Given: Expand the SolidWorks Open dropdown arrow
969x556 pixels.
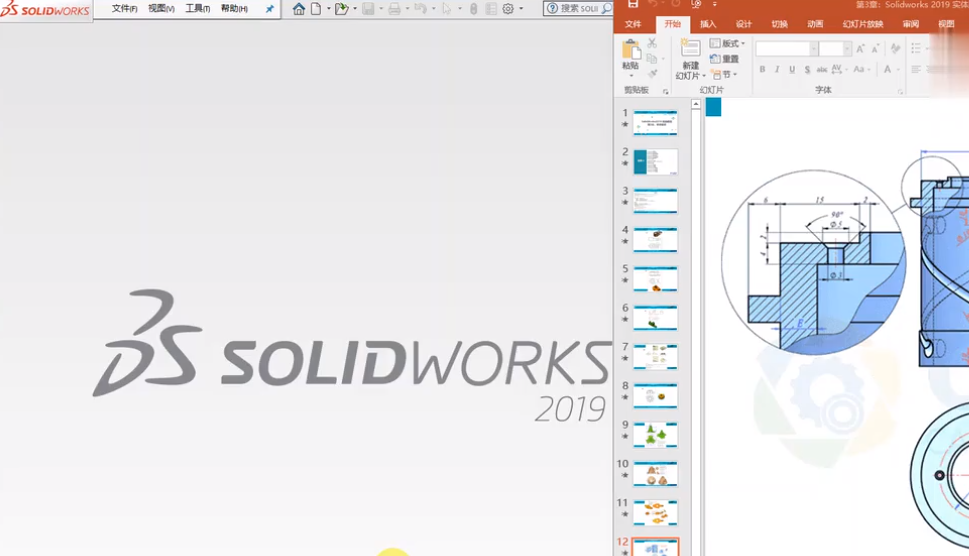Looking at the screenshot, I should pyautogui.click(x=355, y=9).
